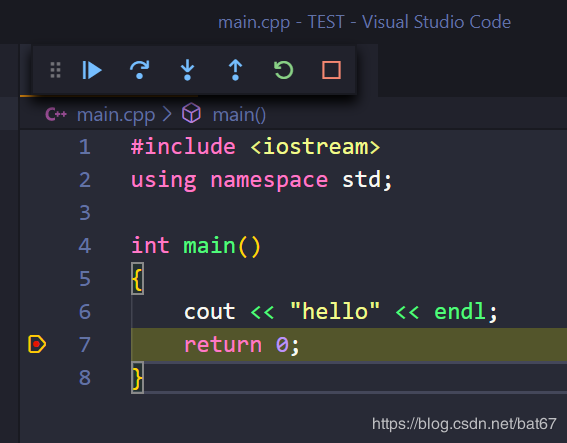Click the Step Into arrow icon
The height and width of the screenshot is (443, 567).
(x=187, y=70)
